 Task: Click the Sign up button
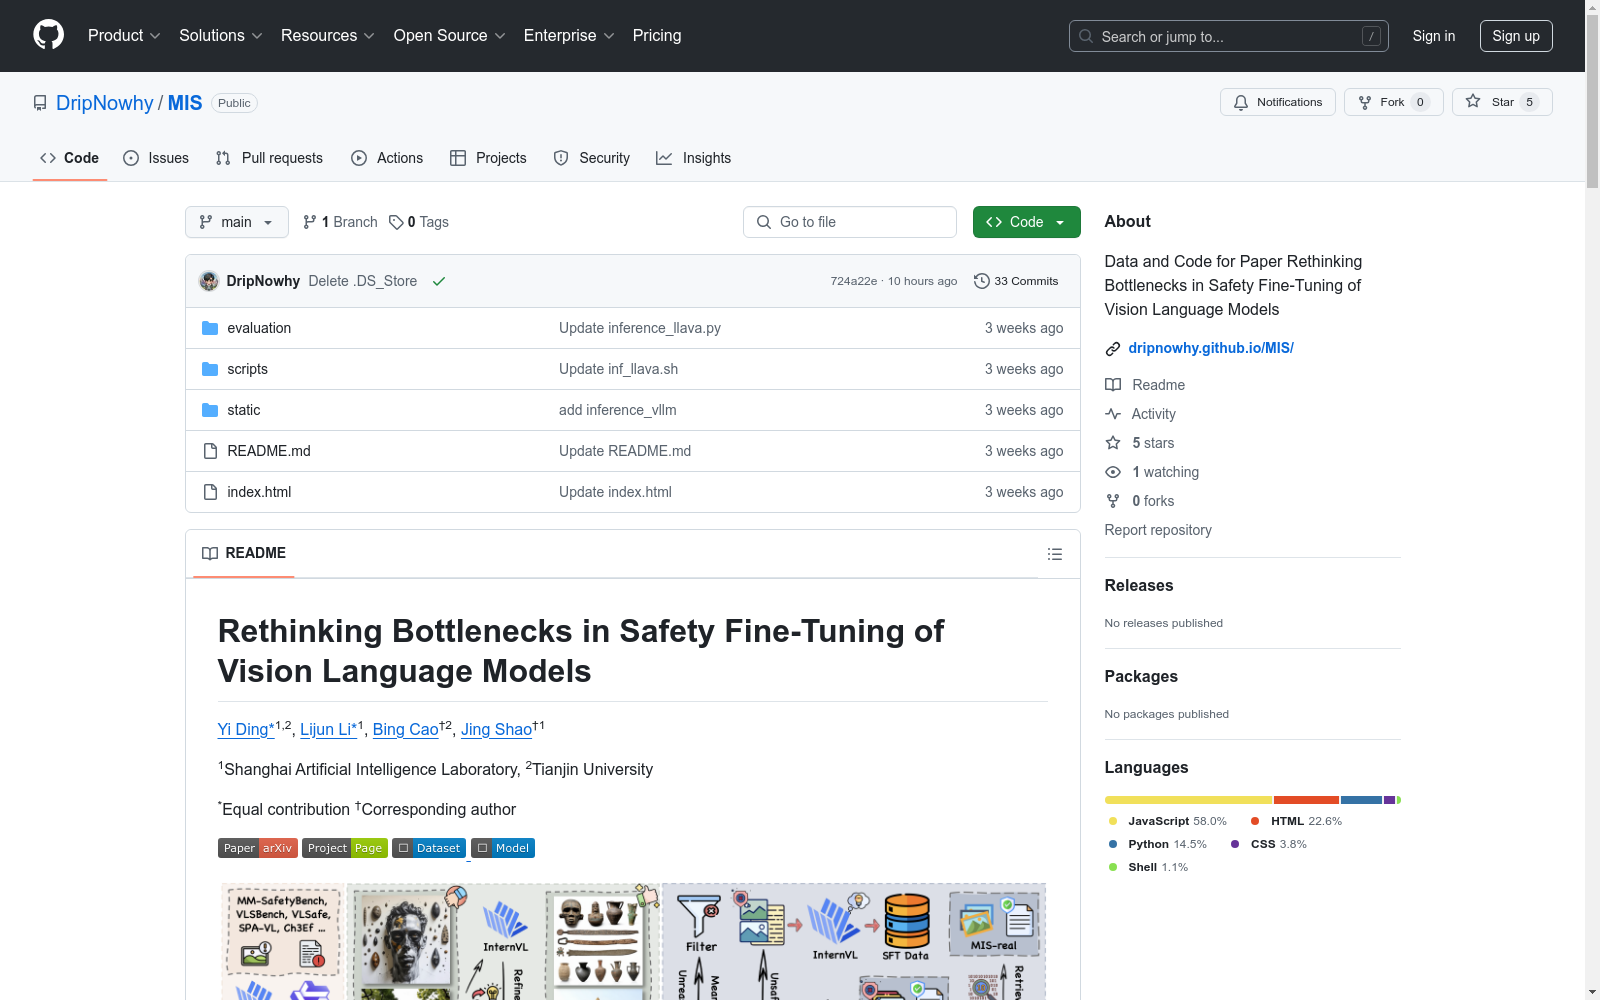(1516, 36)
